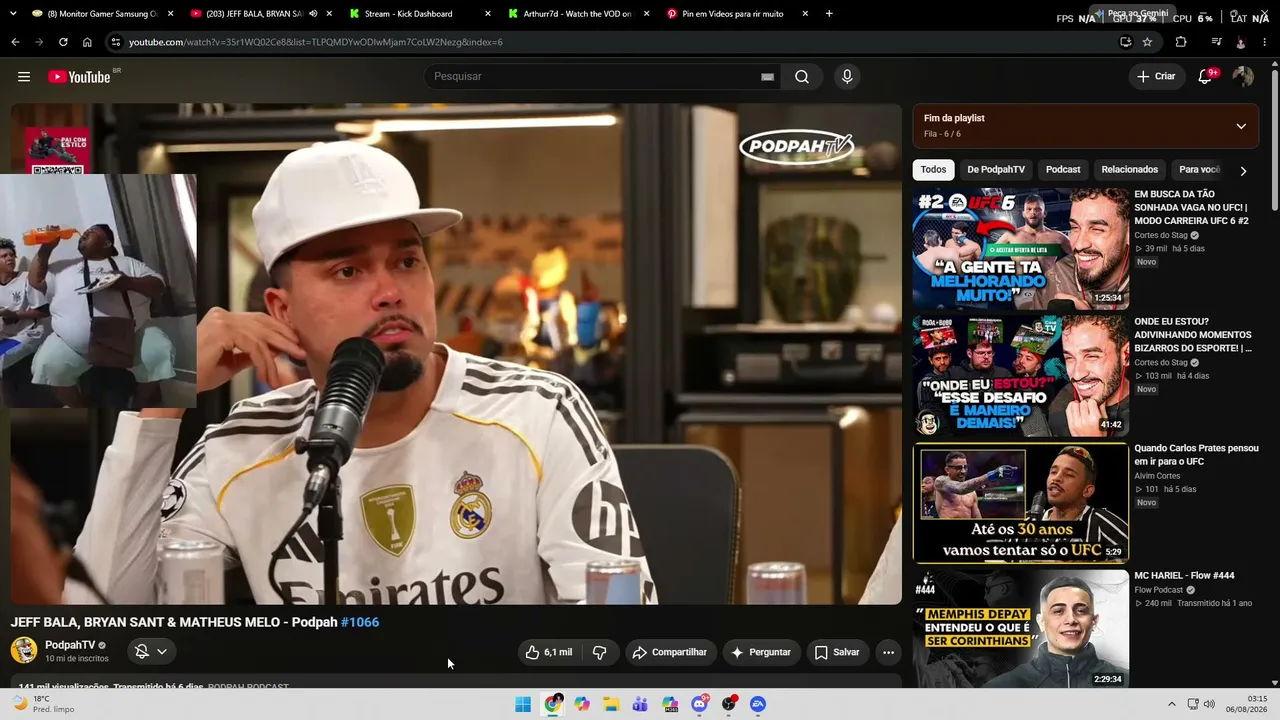Open the UFC 6 career mode thumbnail
This screenshot has width=1280, height=720.
tap(1021, 249)
